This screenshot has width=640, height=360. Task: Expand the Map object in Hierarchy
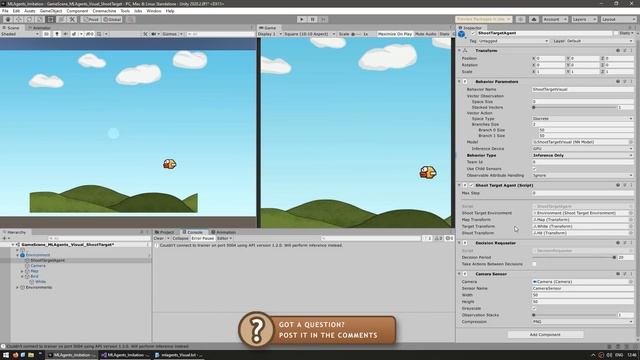point(22,271)
